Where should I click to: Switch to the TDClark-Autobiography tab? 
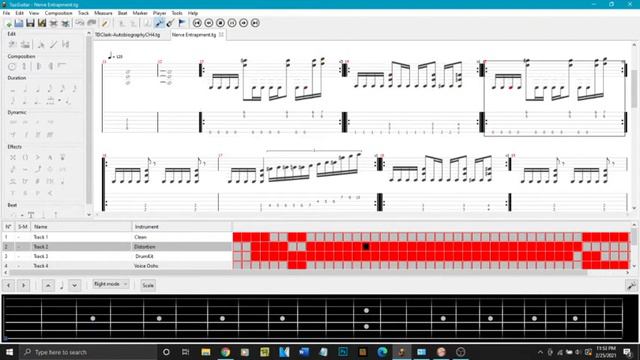[127, 35]
